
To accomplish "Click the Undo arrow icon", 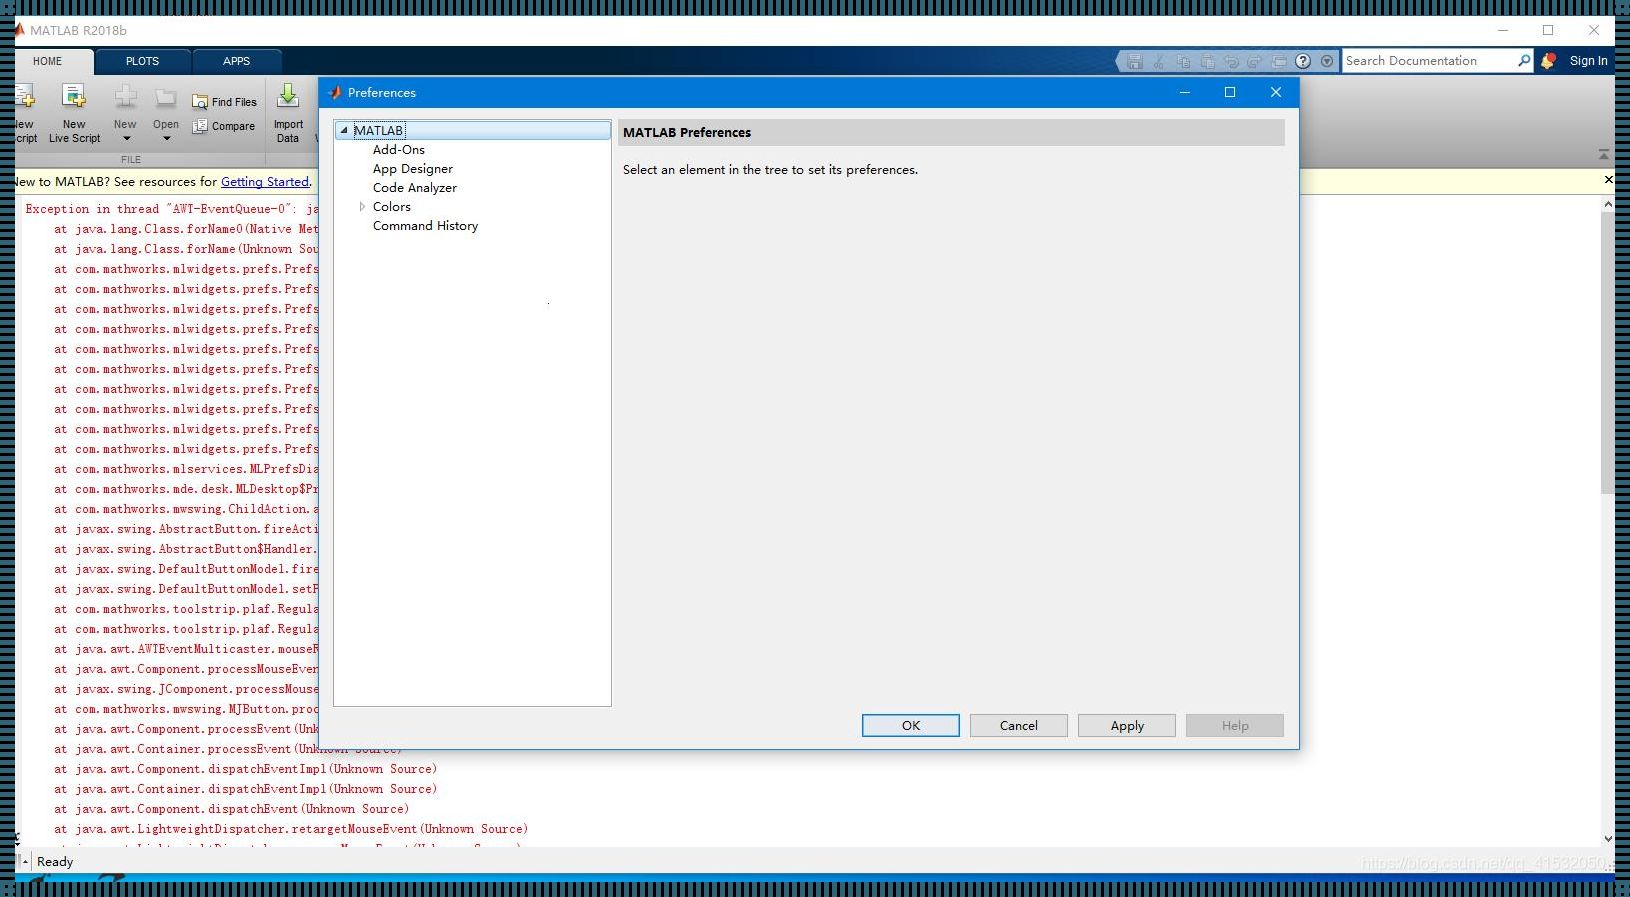I will (x=1231, y=61).
